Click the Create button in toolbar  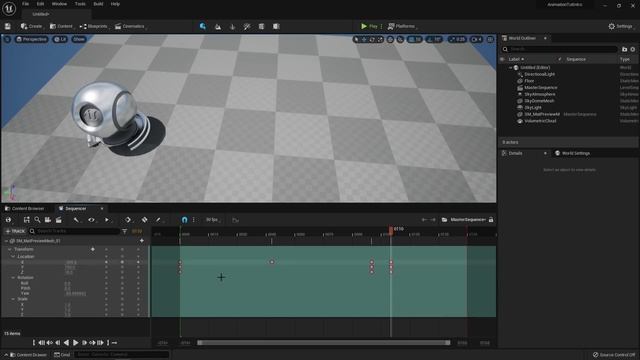pyautogui.click(x=32, y=26)
